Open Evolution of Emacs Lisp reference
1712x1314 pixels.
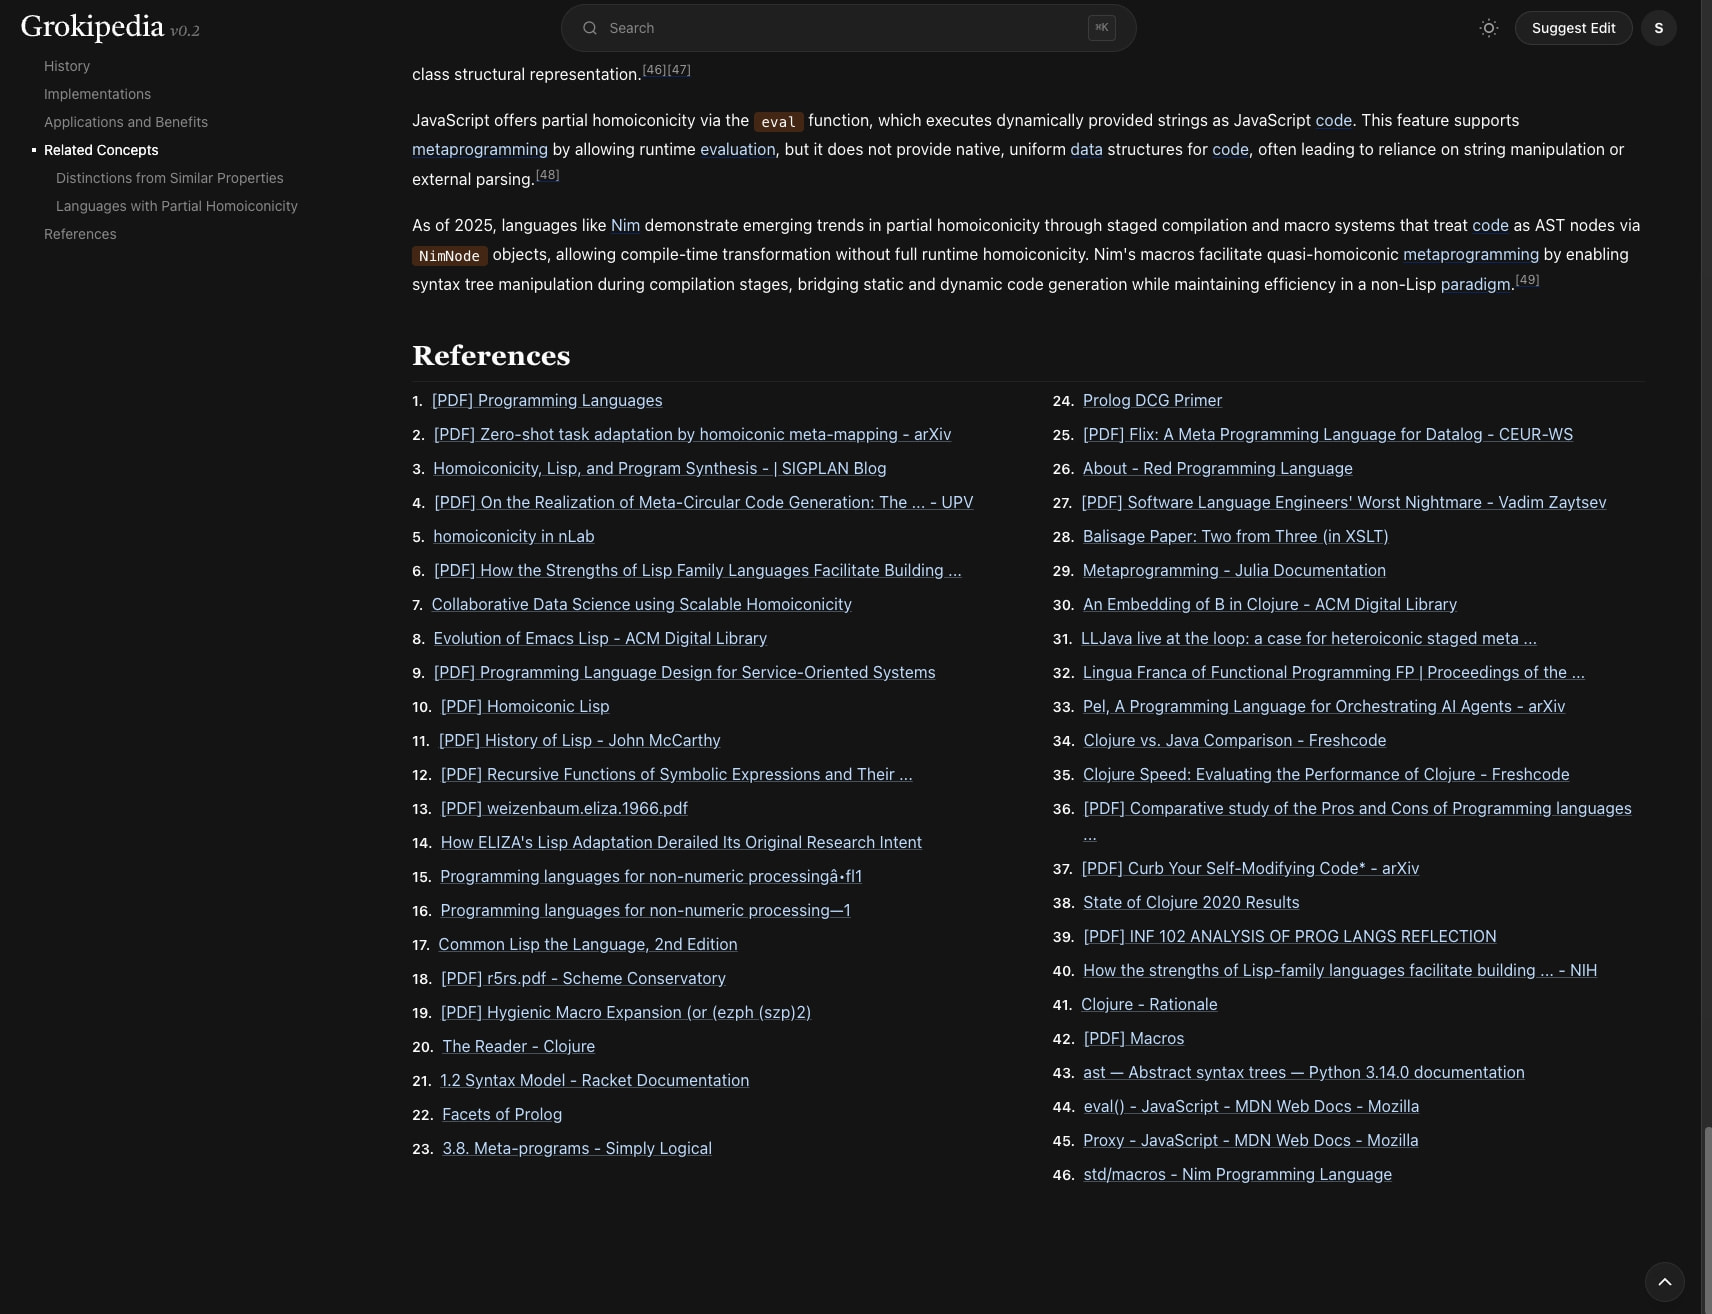pos(600,638)
